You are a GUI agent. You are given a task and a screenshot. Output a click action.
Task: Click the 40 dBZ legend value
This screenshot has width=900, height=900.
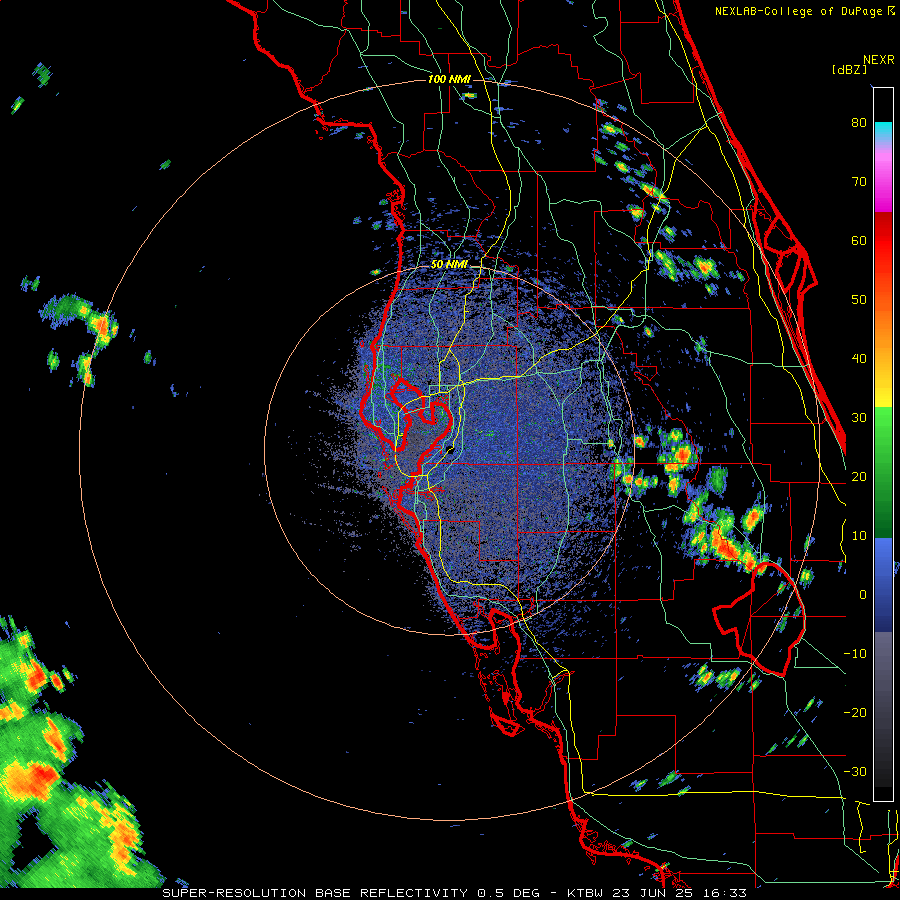[859, 359]
